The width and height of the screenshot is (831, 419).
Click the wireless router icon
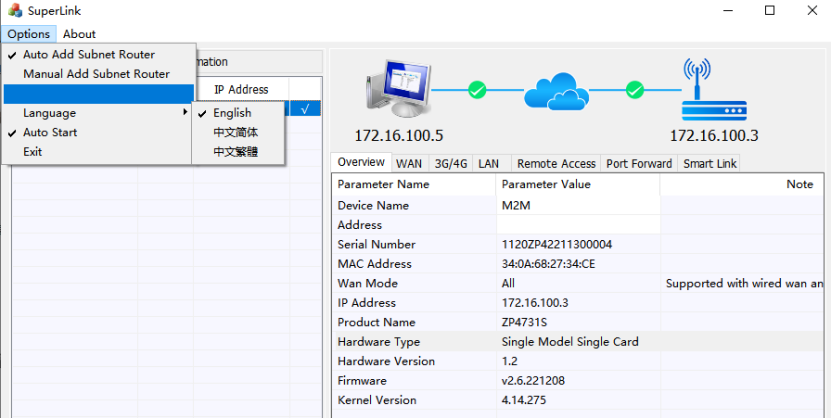click(x=713, y=92)
